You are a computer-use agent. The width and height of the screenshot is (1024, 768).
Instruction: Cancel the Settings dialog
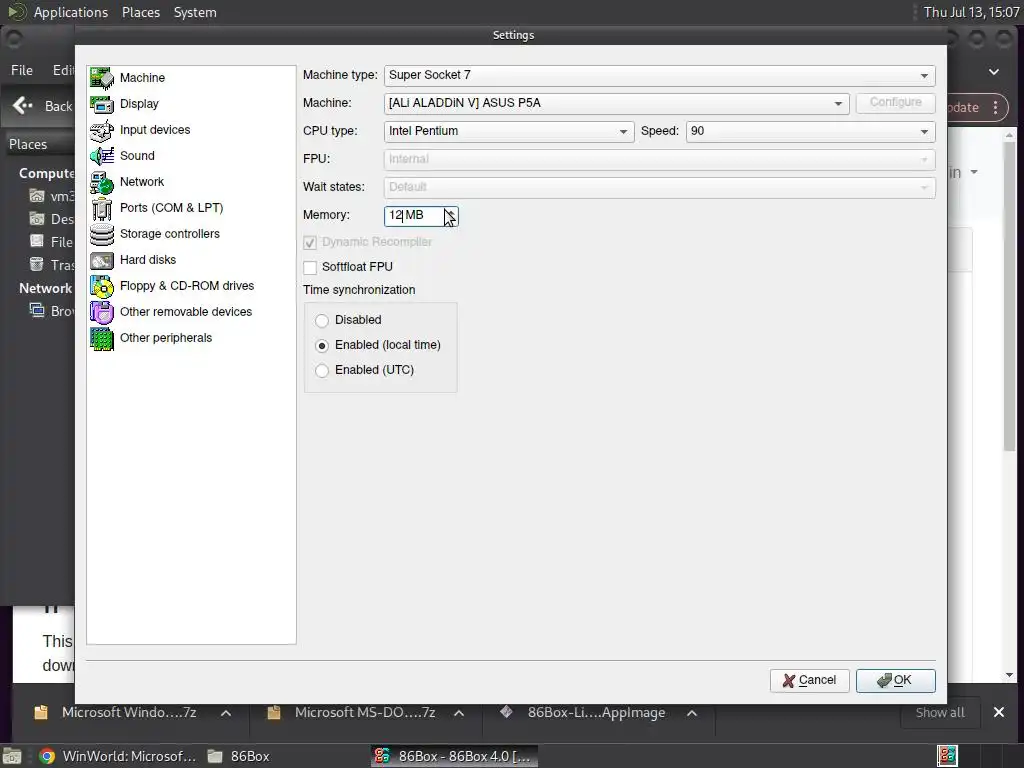click(x=809, y=680)
